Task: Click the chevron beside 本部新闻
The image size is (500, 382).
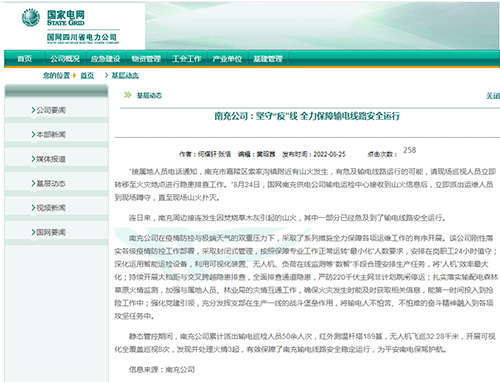Action: click(x=33, y=134)
